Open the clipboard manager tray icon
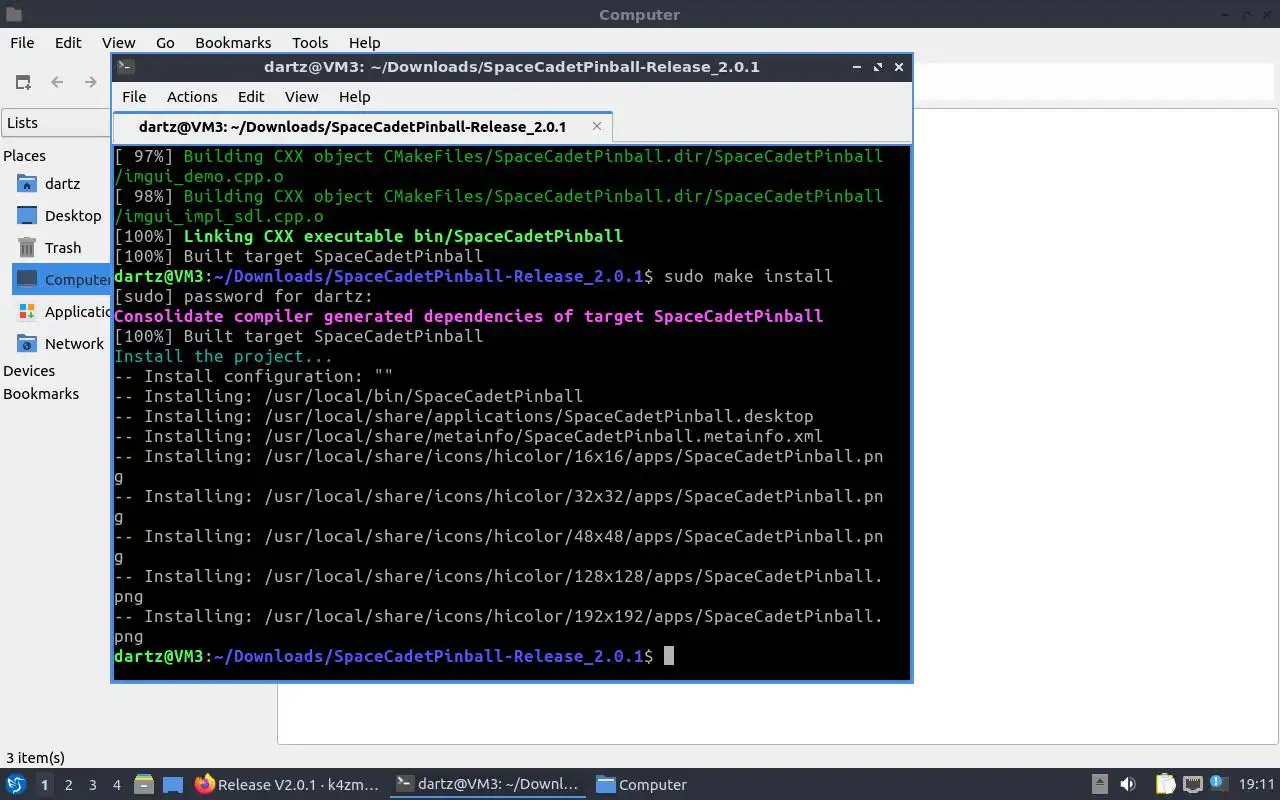This screenshot has width=1280, height=800. coord(1165,785)
